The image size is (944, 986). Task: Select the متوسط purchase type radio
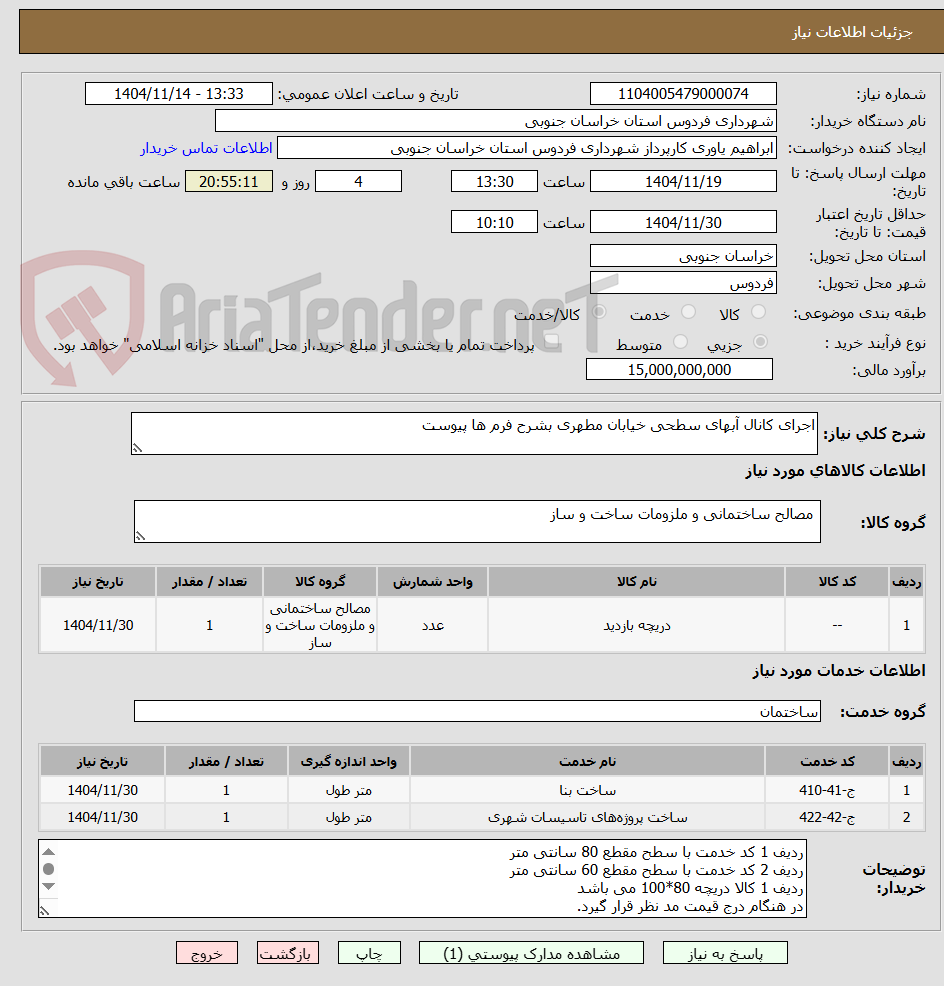point(680,341)
